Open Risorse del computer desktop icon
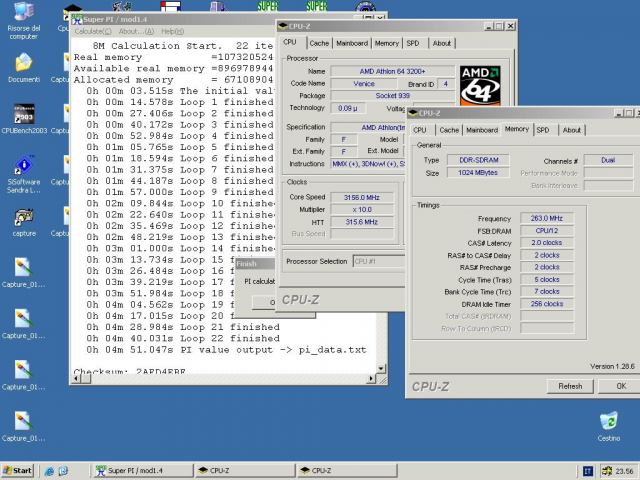 24,18
